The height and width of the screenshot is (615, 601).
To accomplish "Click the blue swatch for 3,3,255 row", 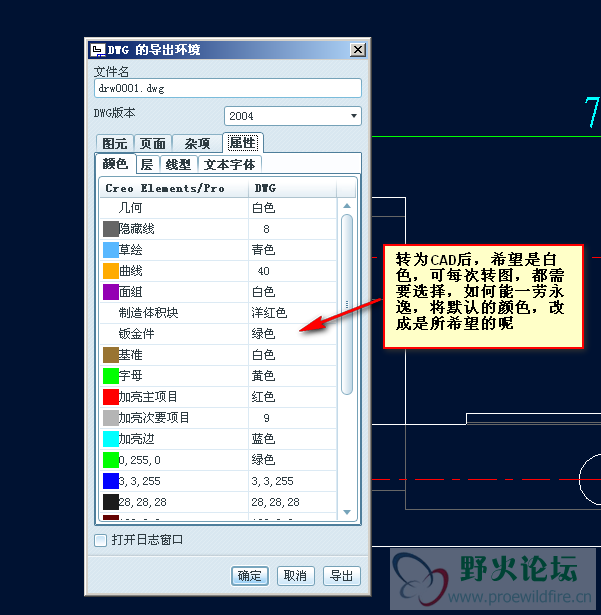I will [x=111, y=481].
